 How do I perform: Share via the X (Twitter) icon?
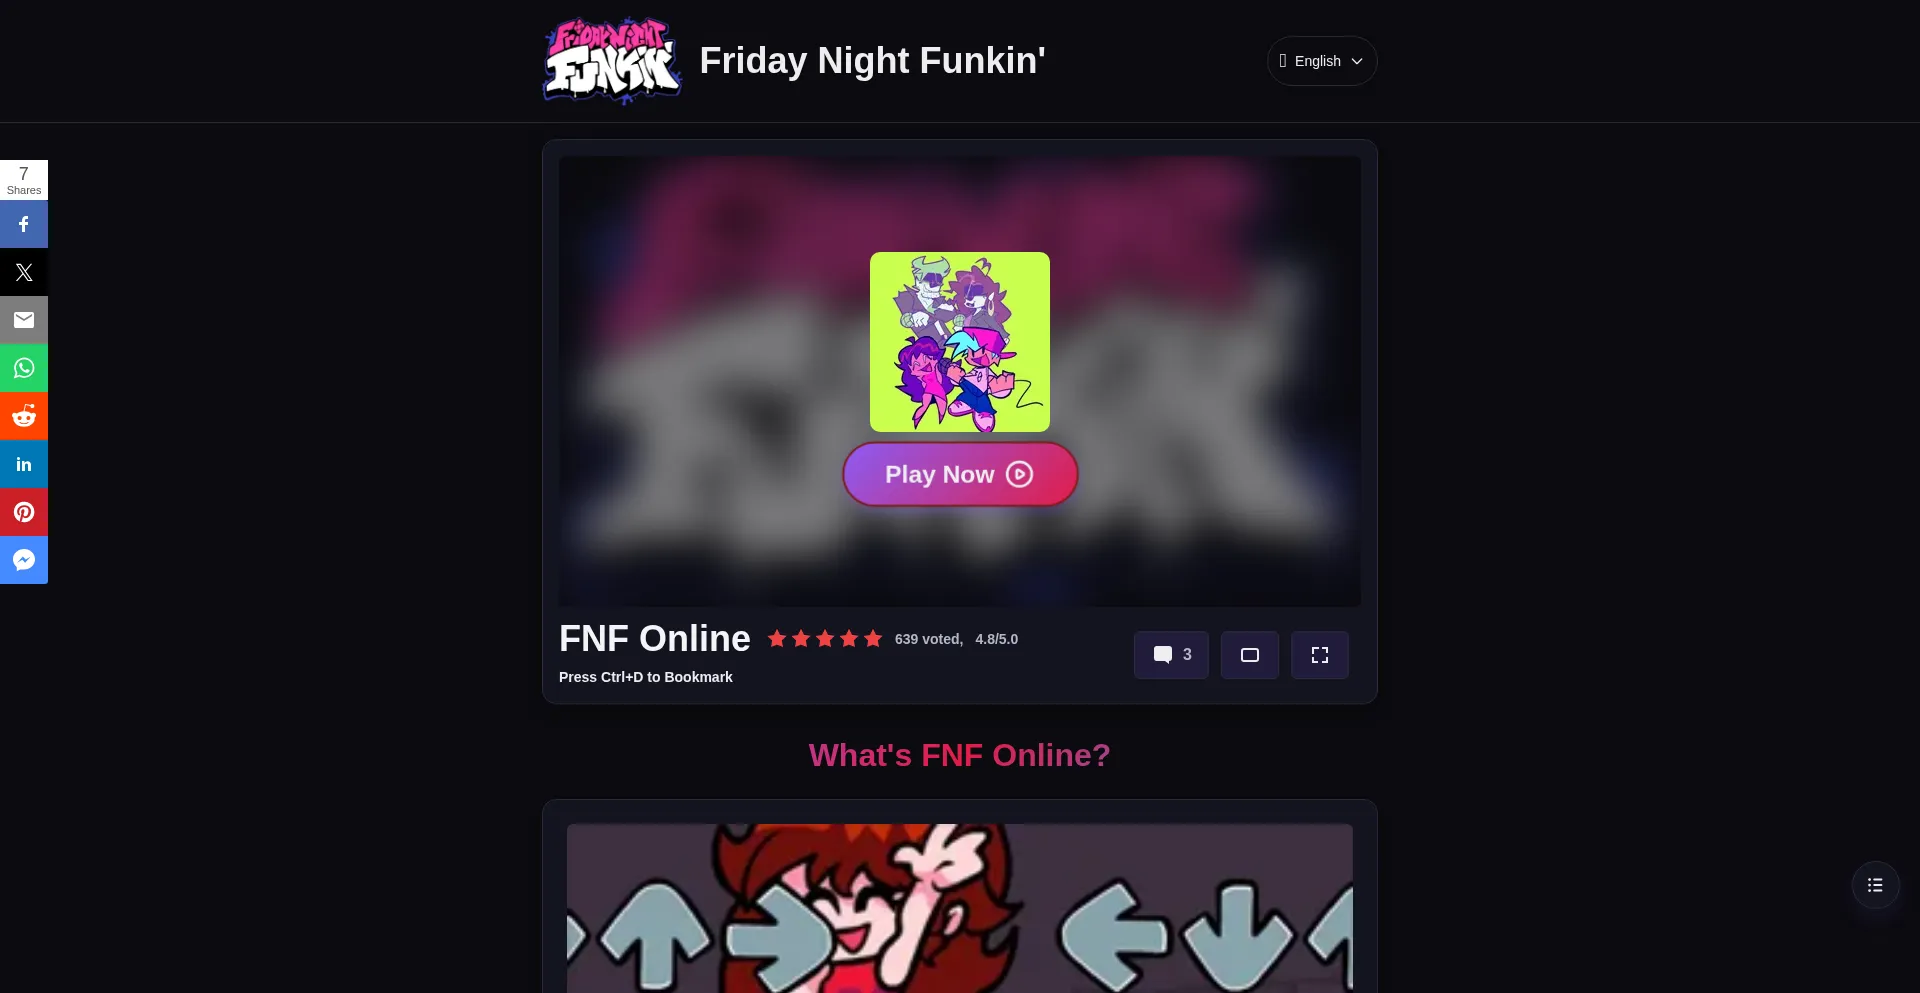(24, 272)
